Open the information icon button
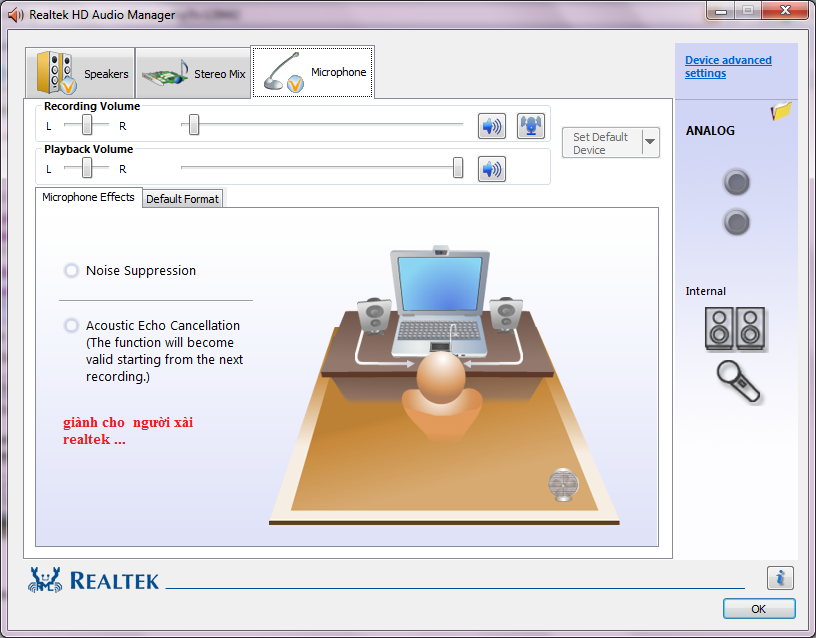The height and width of the screenshot is (638, 816). [780, 578]
